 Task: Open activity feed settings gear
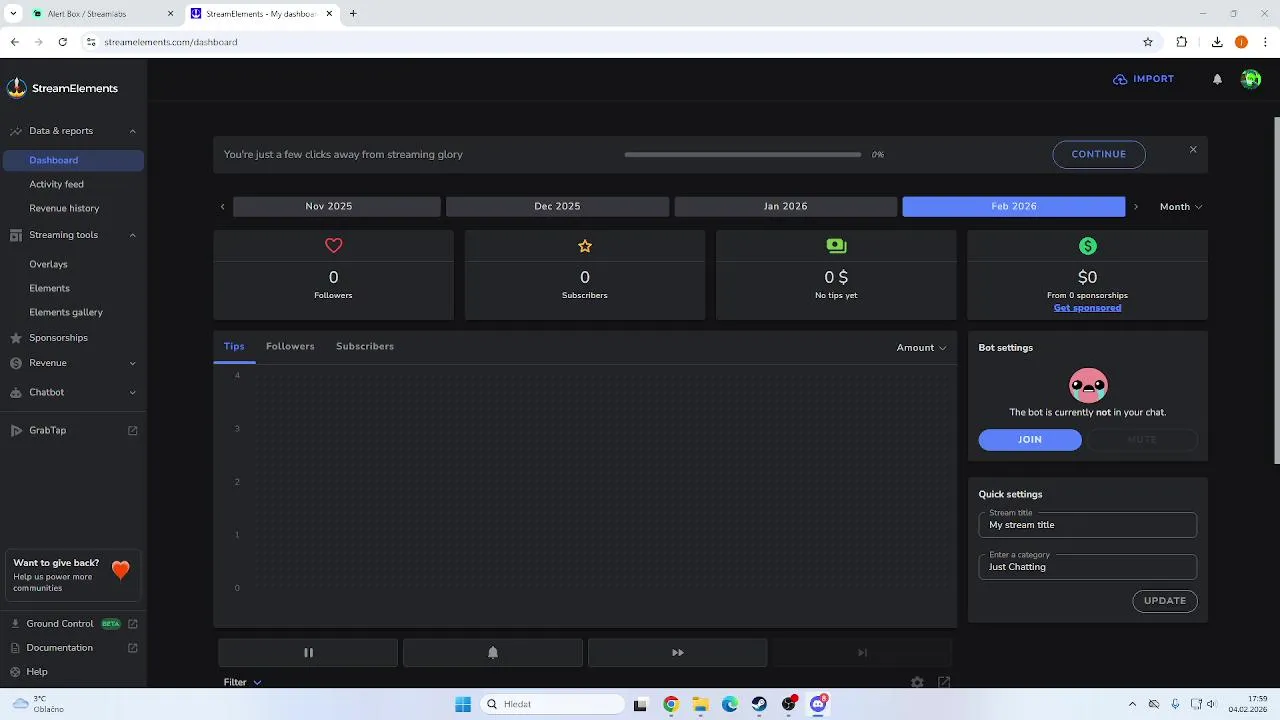(x=917, y=682)
